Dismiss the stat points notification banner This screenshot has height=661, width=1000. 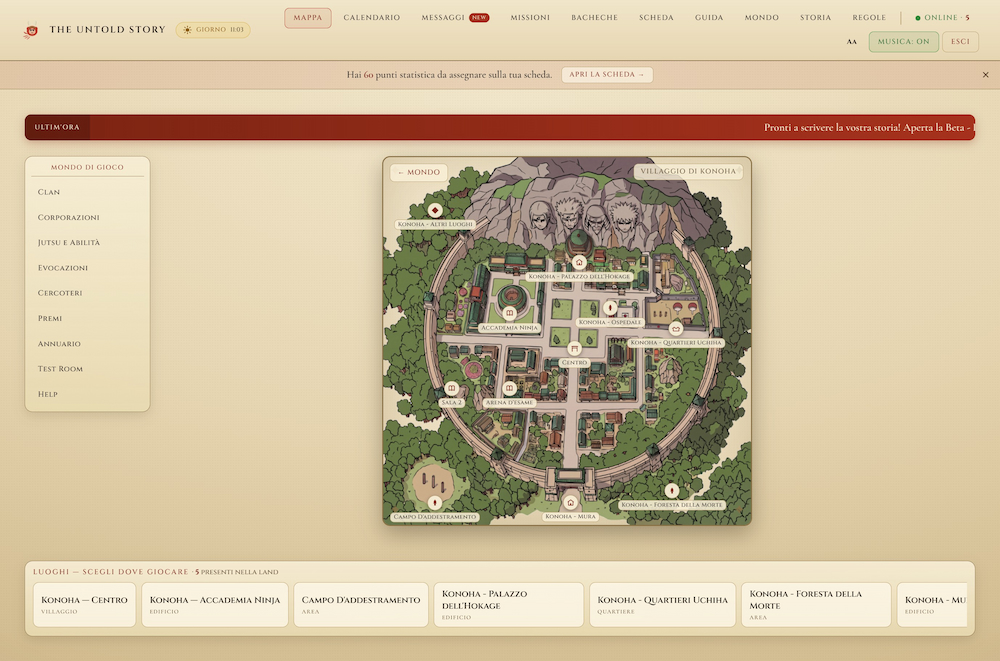(x=985, y=75)
